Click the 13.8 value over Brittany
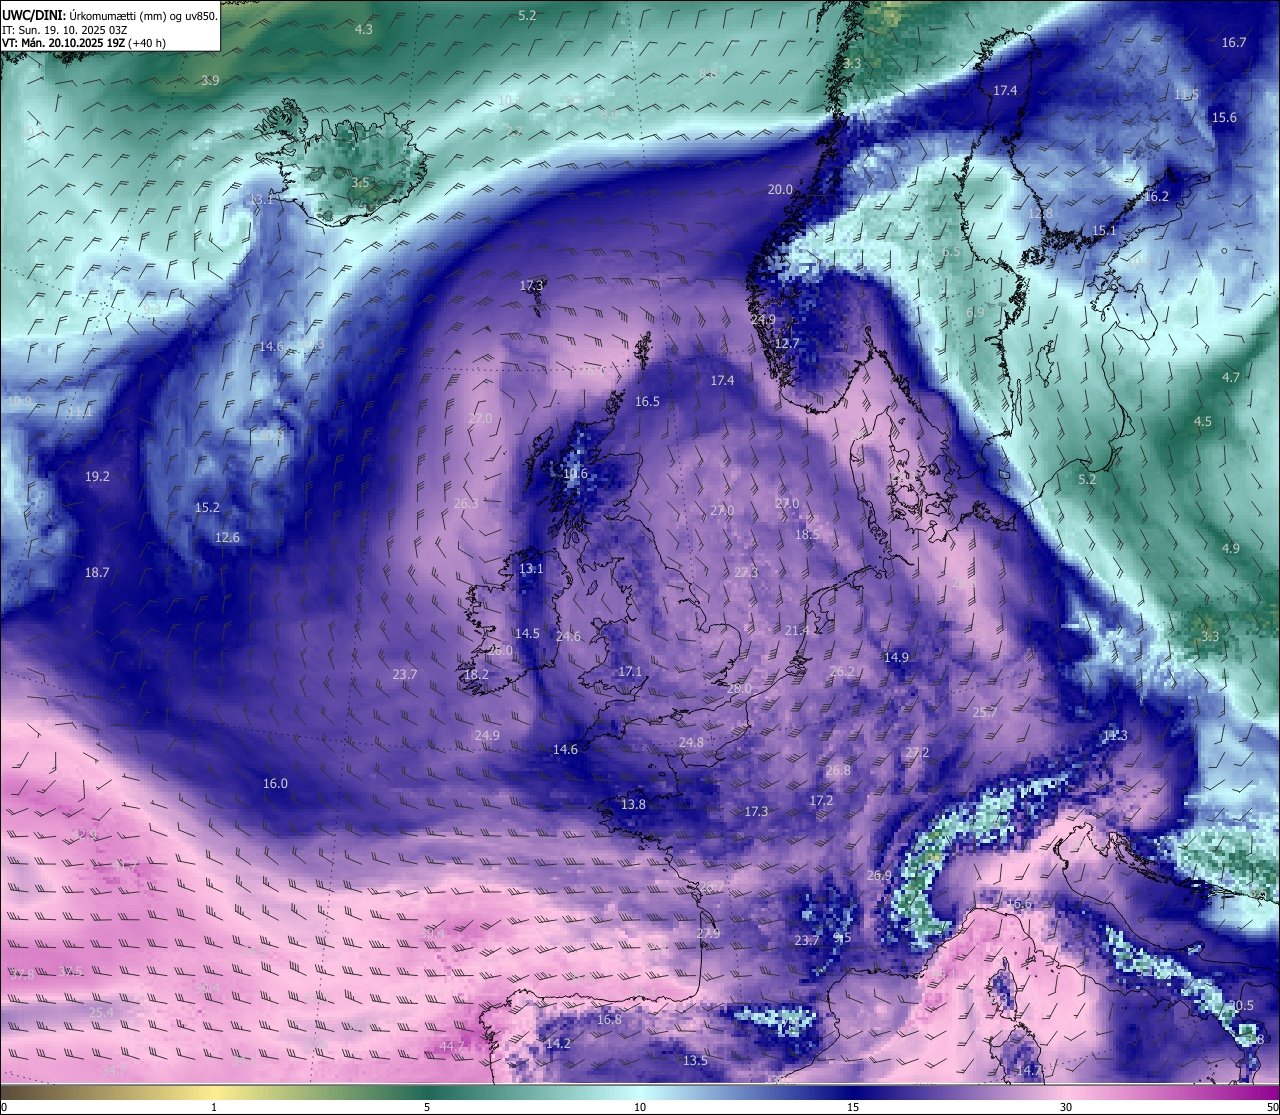The image size is (1280, 1115). (x=633, y=805)
